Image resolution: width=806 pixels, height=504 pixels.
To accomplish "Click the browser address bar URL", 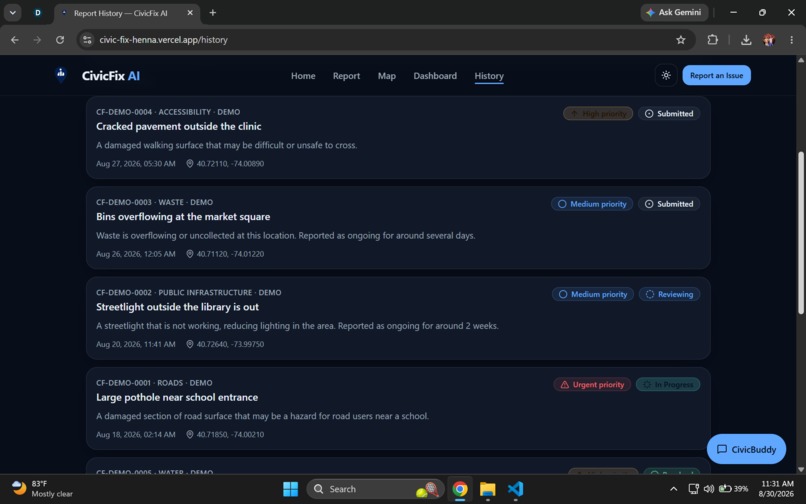I will [163, 40].
